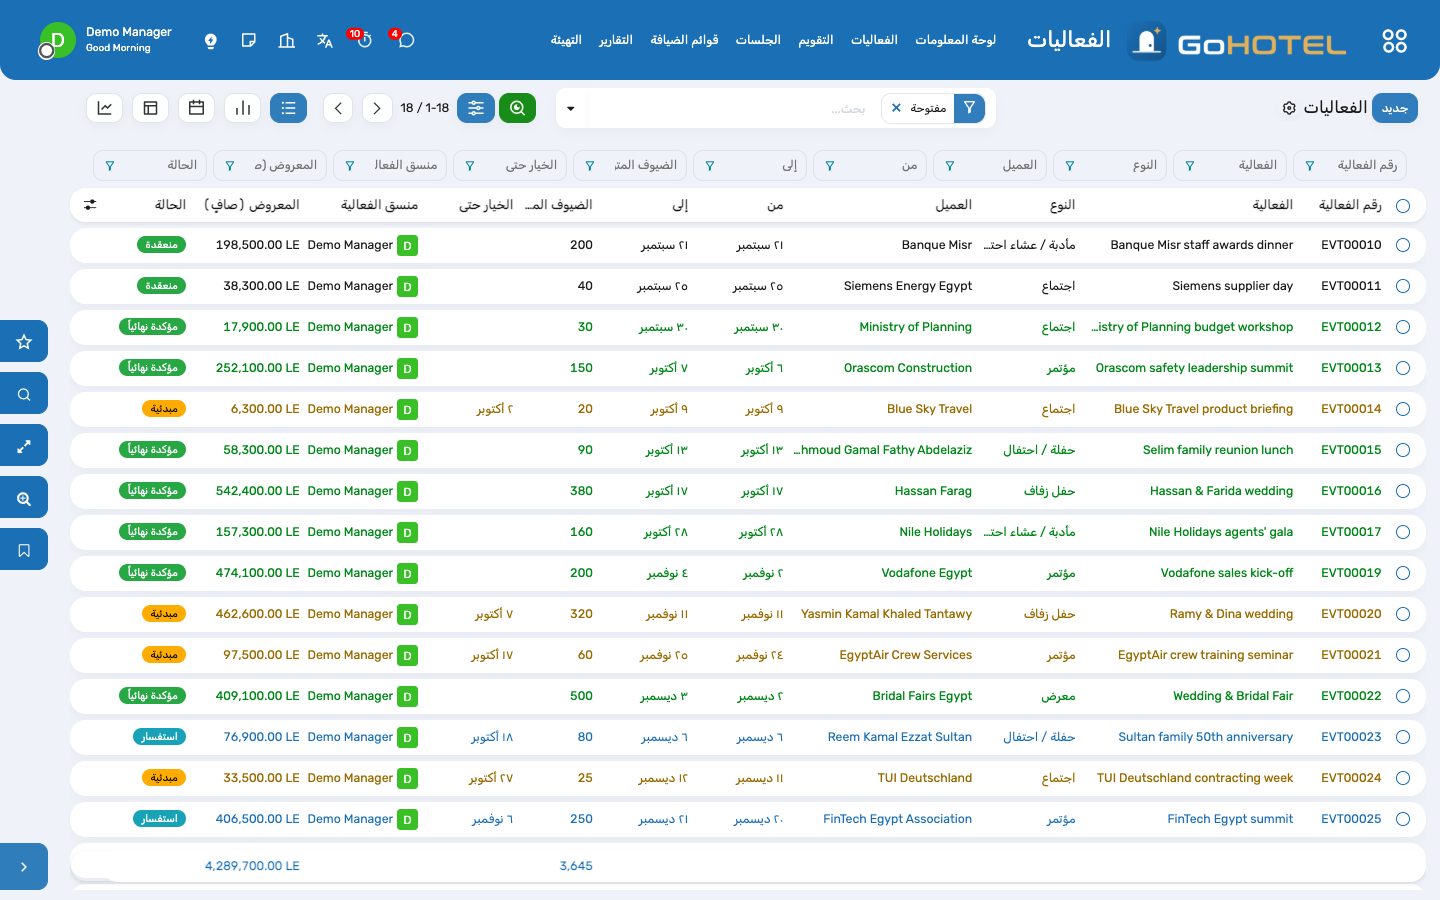Click the بحث search input field

[730, 108]
